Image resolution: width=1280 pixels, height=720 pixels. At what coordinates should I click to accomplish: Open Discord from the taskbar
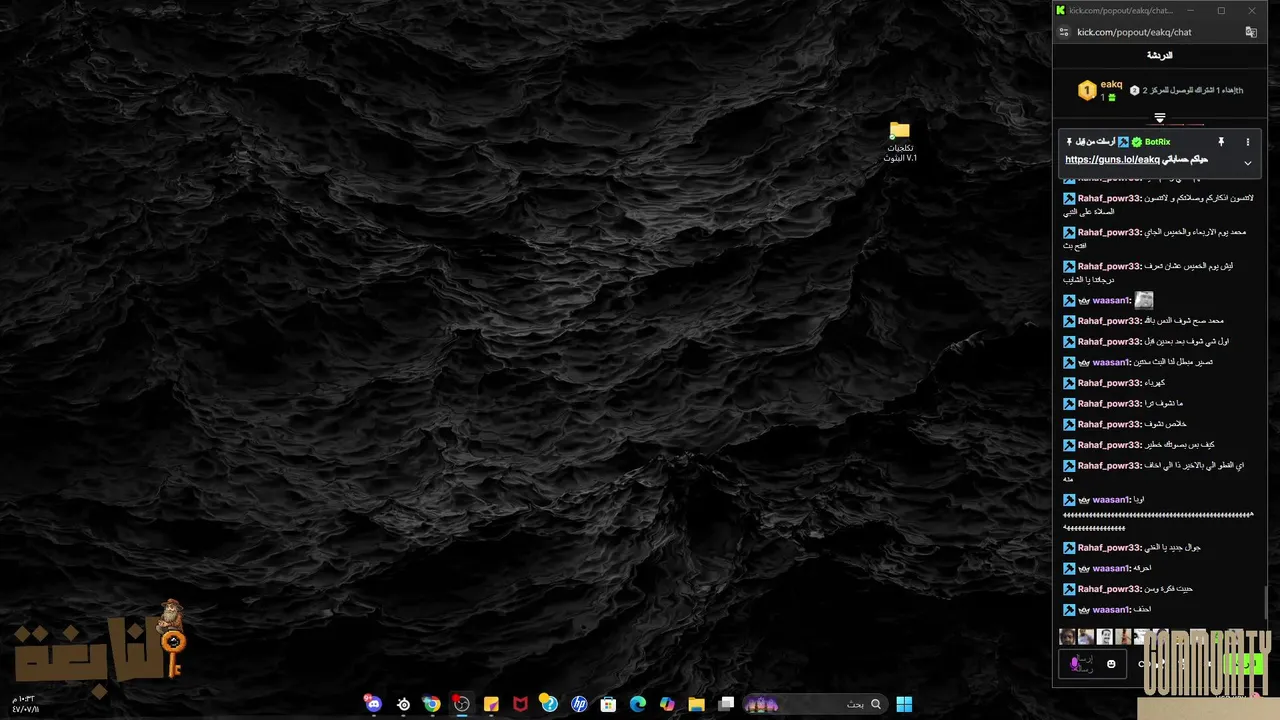point(373,704)
